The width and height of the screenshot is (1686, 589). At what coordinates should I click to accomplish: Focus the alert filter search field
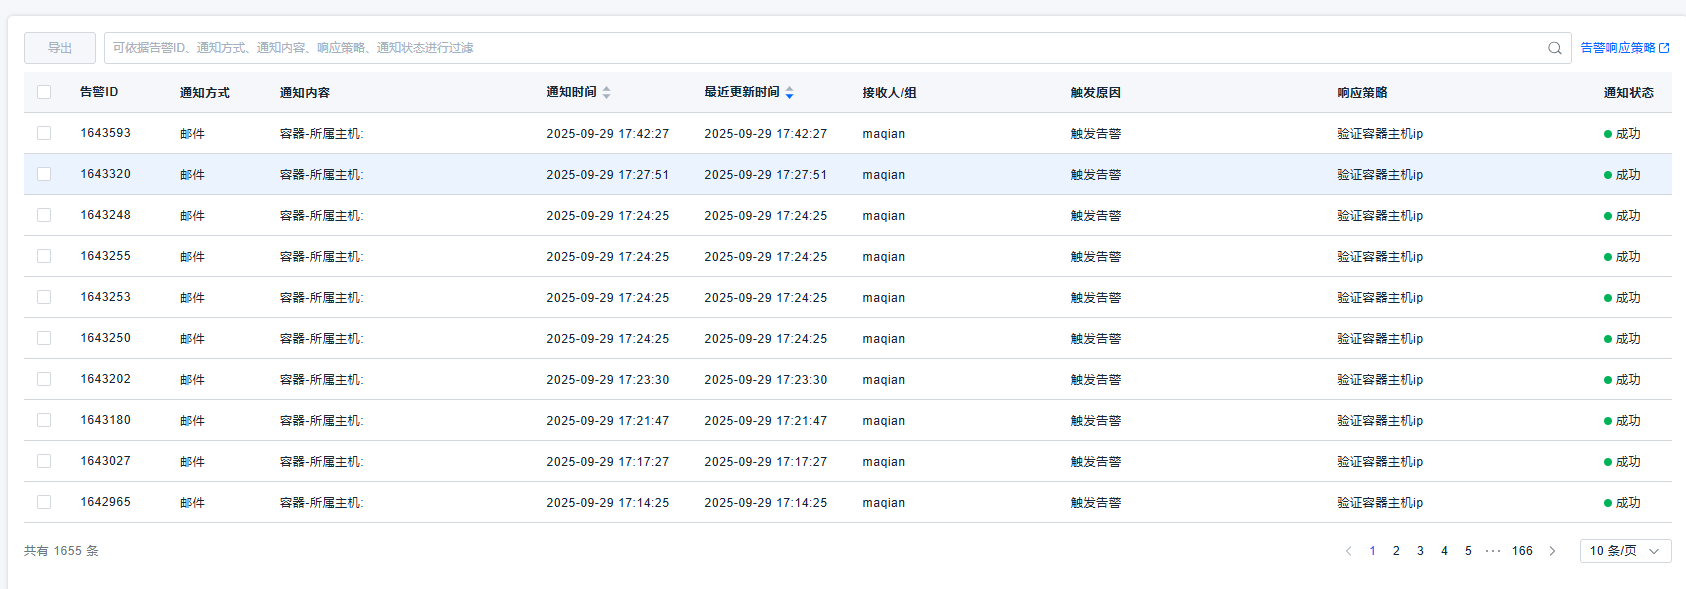(820, 48)
